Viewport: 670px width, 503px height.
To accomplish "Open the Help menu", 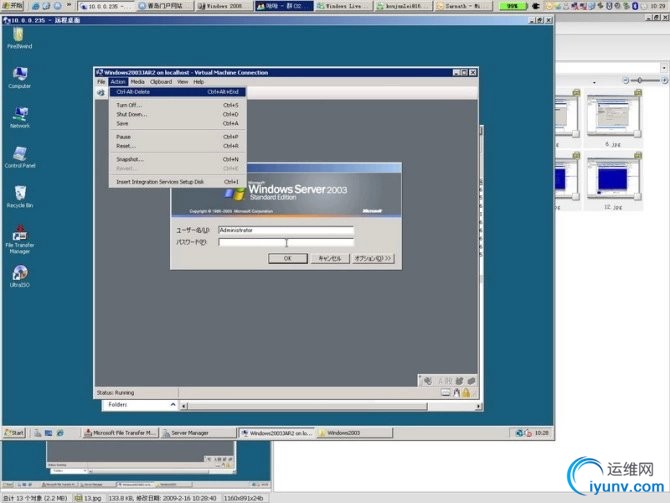I will click(199, 82).
